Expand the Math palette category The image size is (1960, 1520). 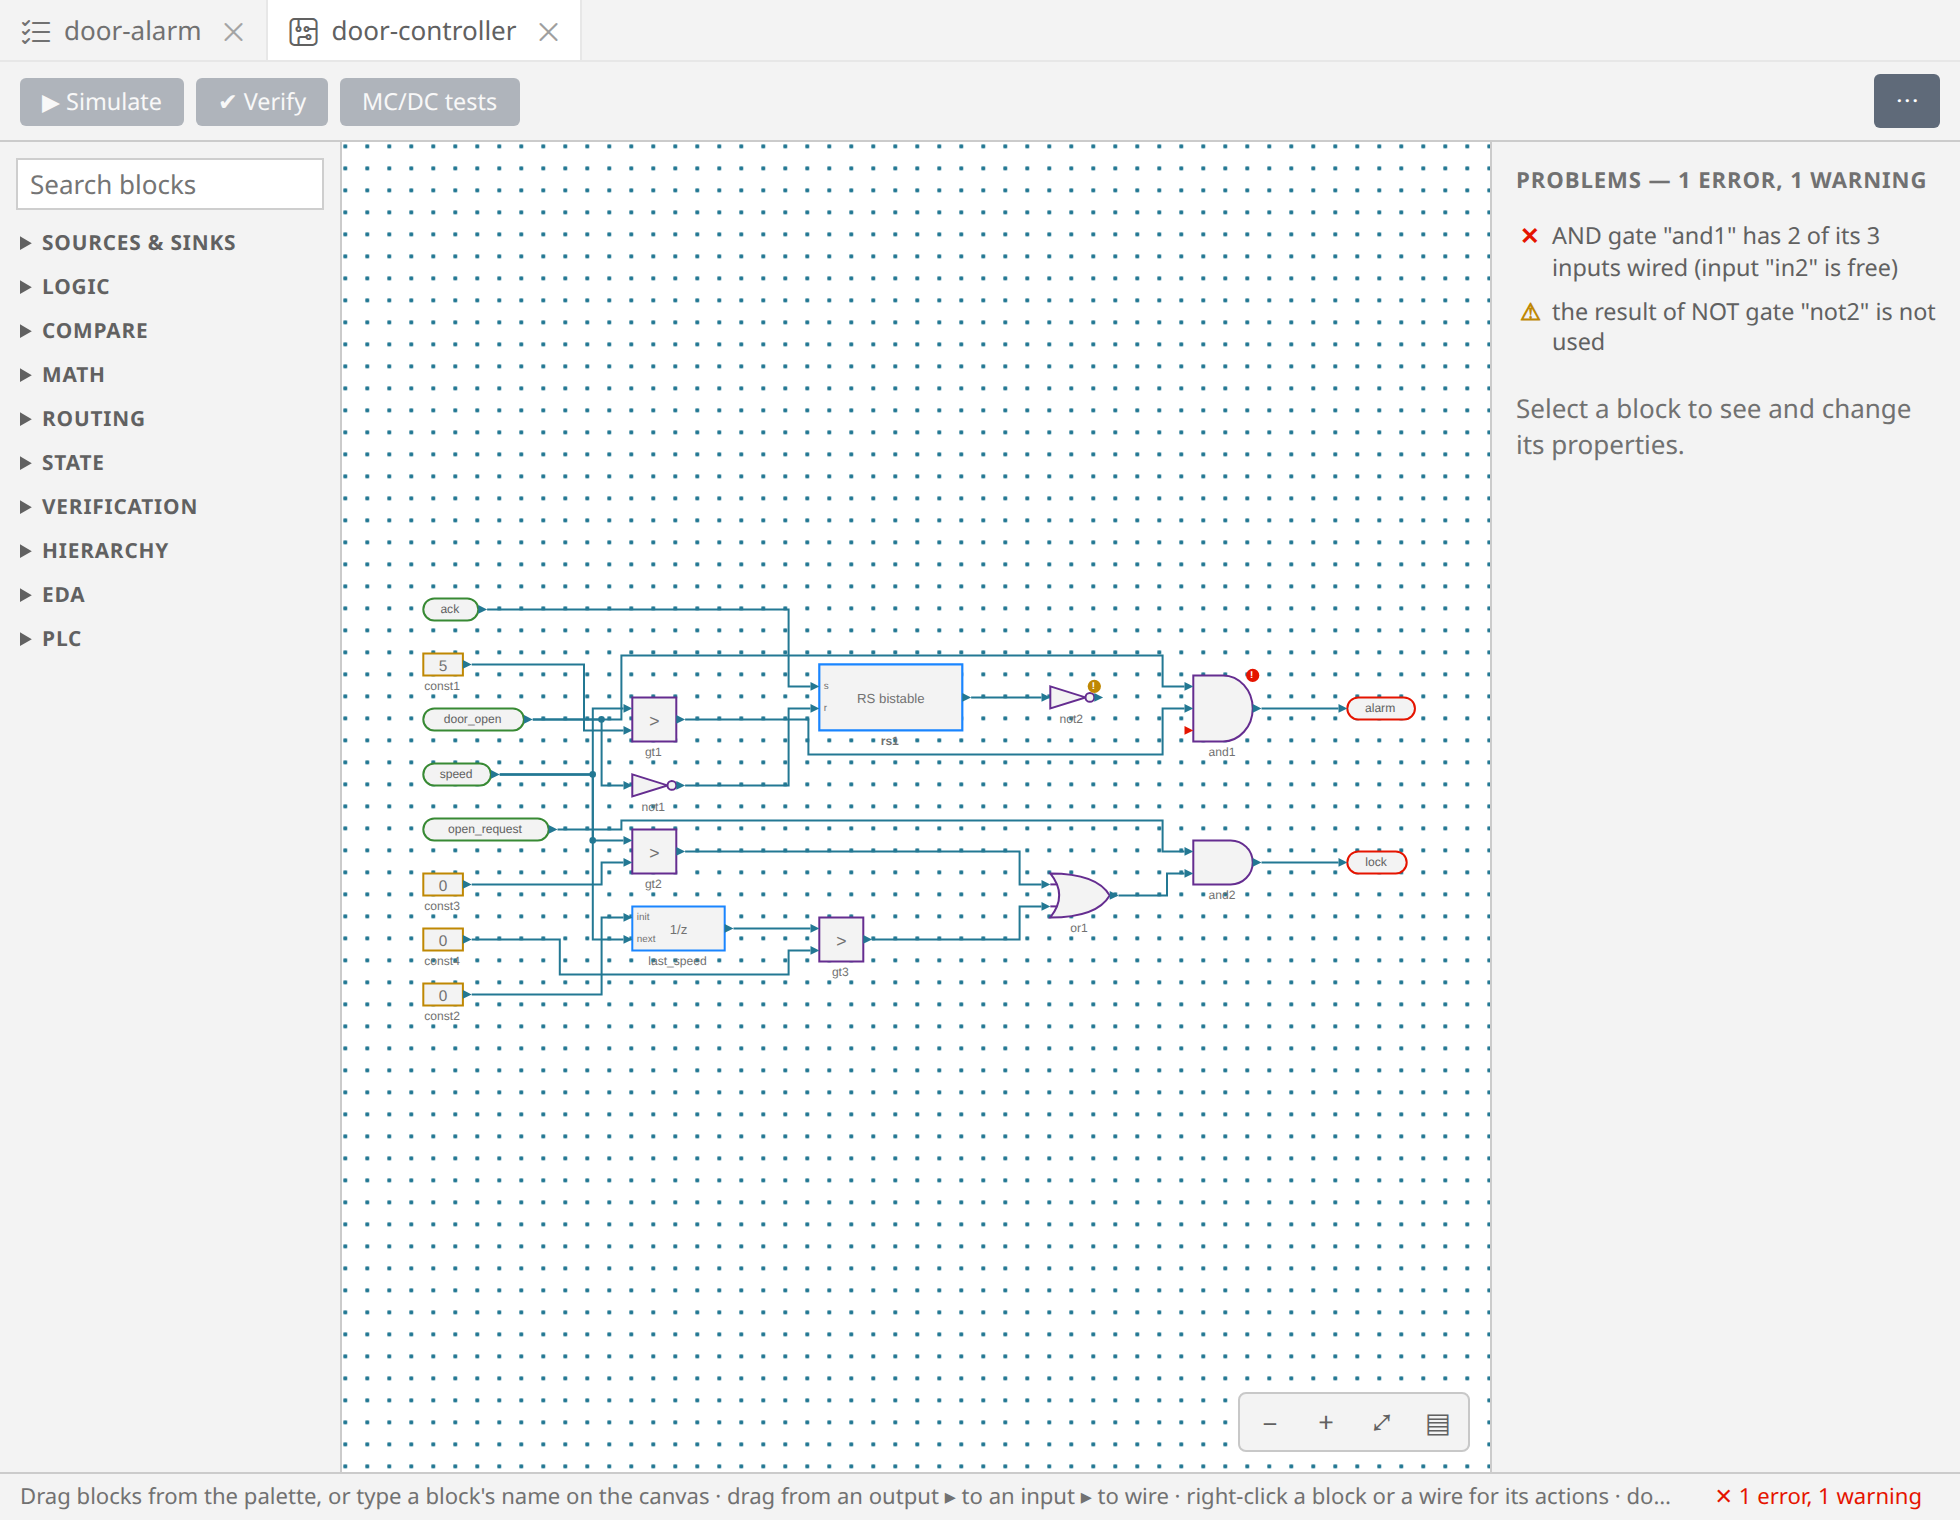tap(62, 375)
